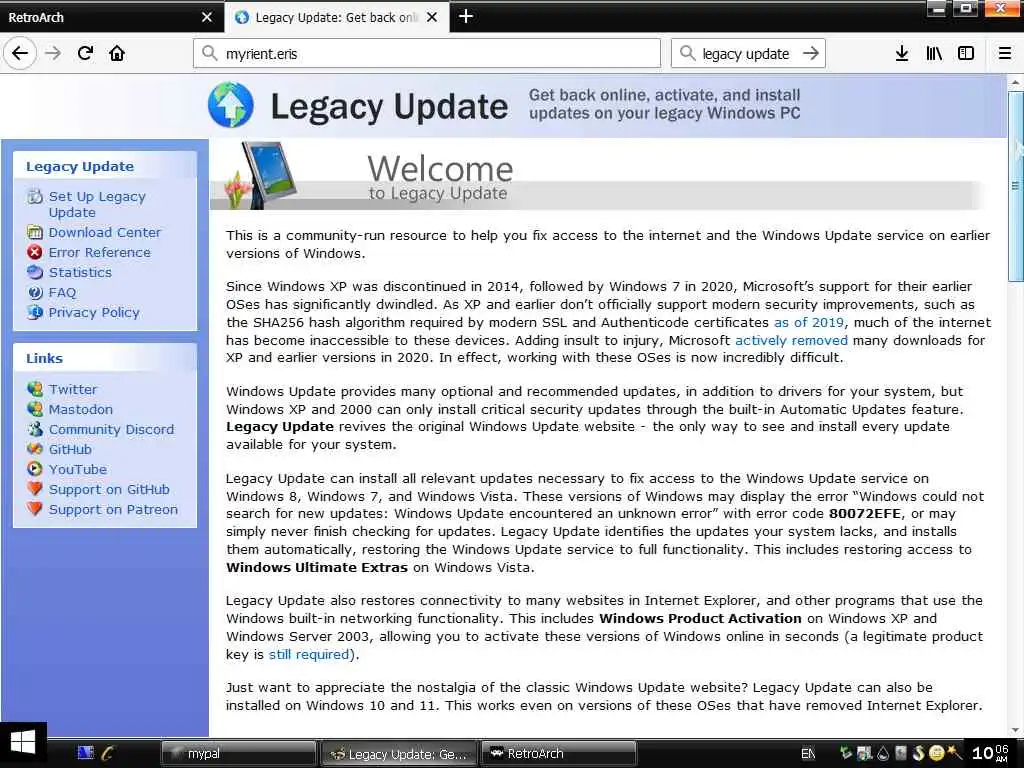
Task: Click the Support on Patreon heart icon
Action: coord(35,509)
